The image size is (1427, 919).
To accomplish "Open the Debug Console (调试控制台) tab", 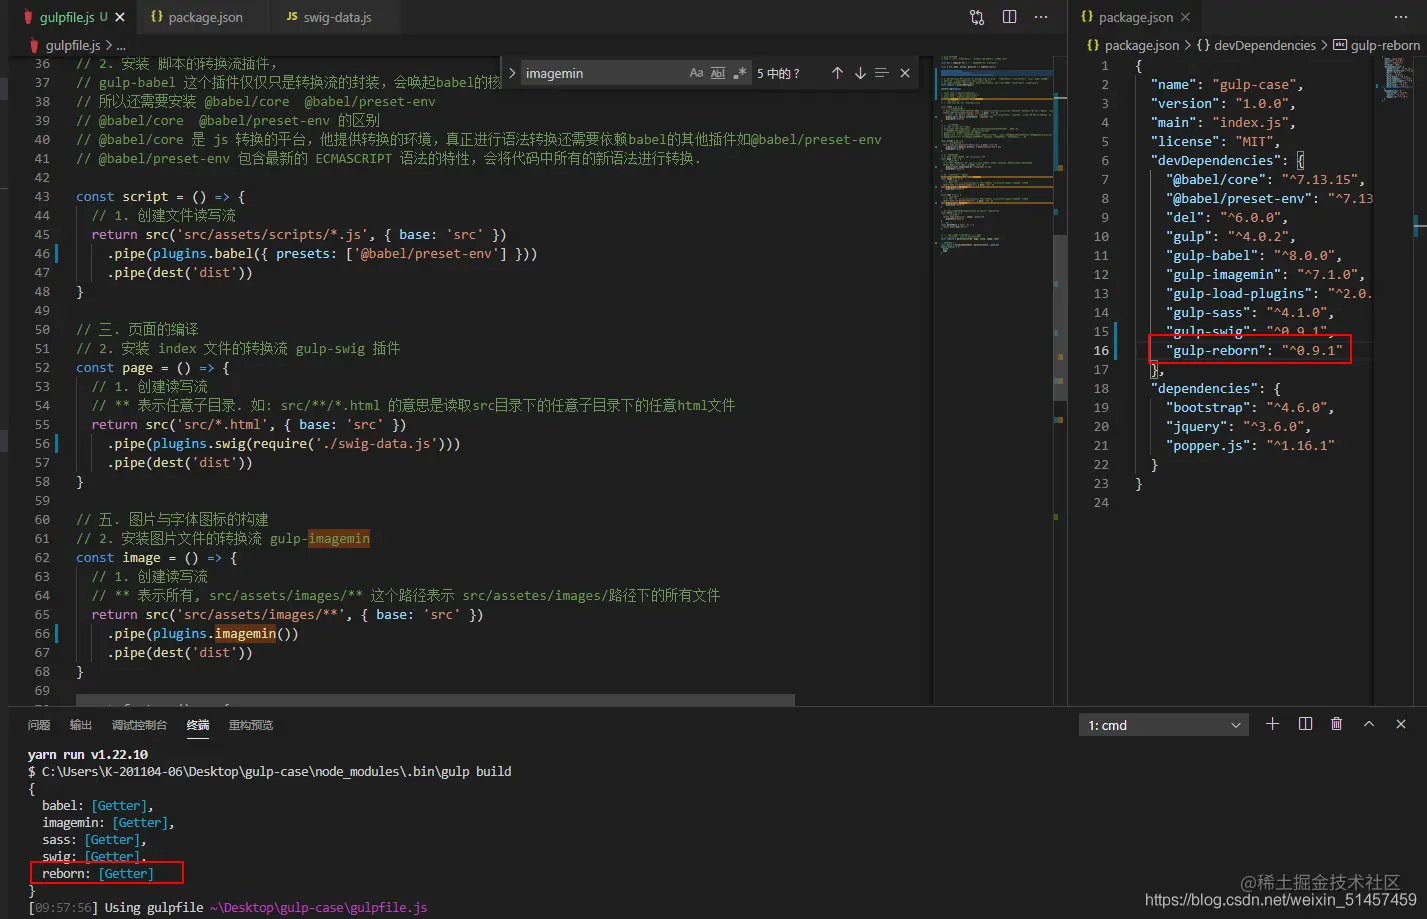I will click(x=140, y=725).
